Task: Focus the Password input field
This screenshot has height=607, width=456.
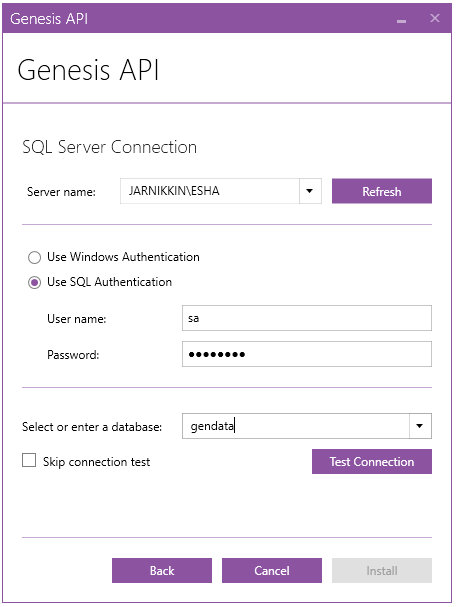Action: point(307,354)
